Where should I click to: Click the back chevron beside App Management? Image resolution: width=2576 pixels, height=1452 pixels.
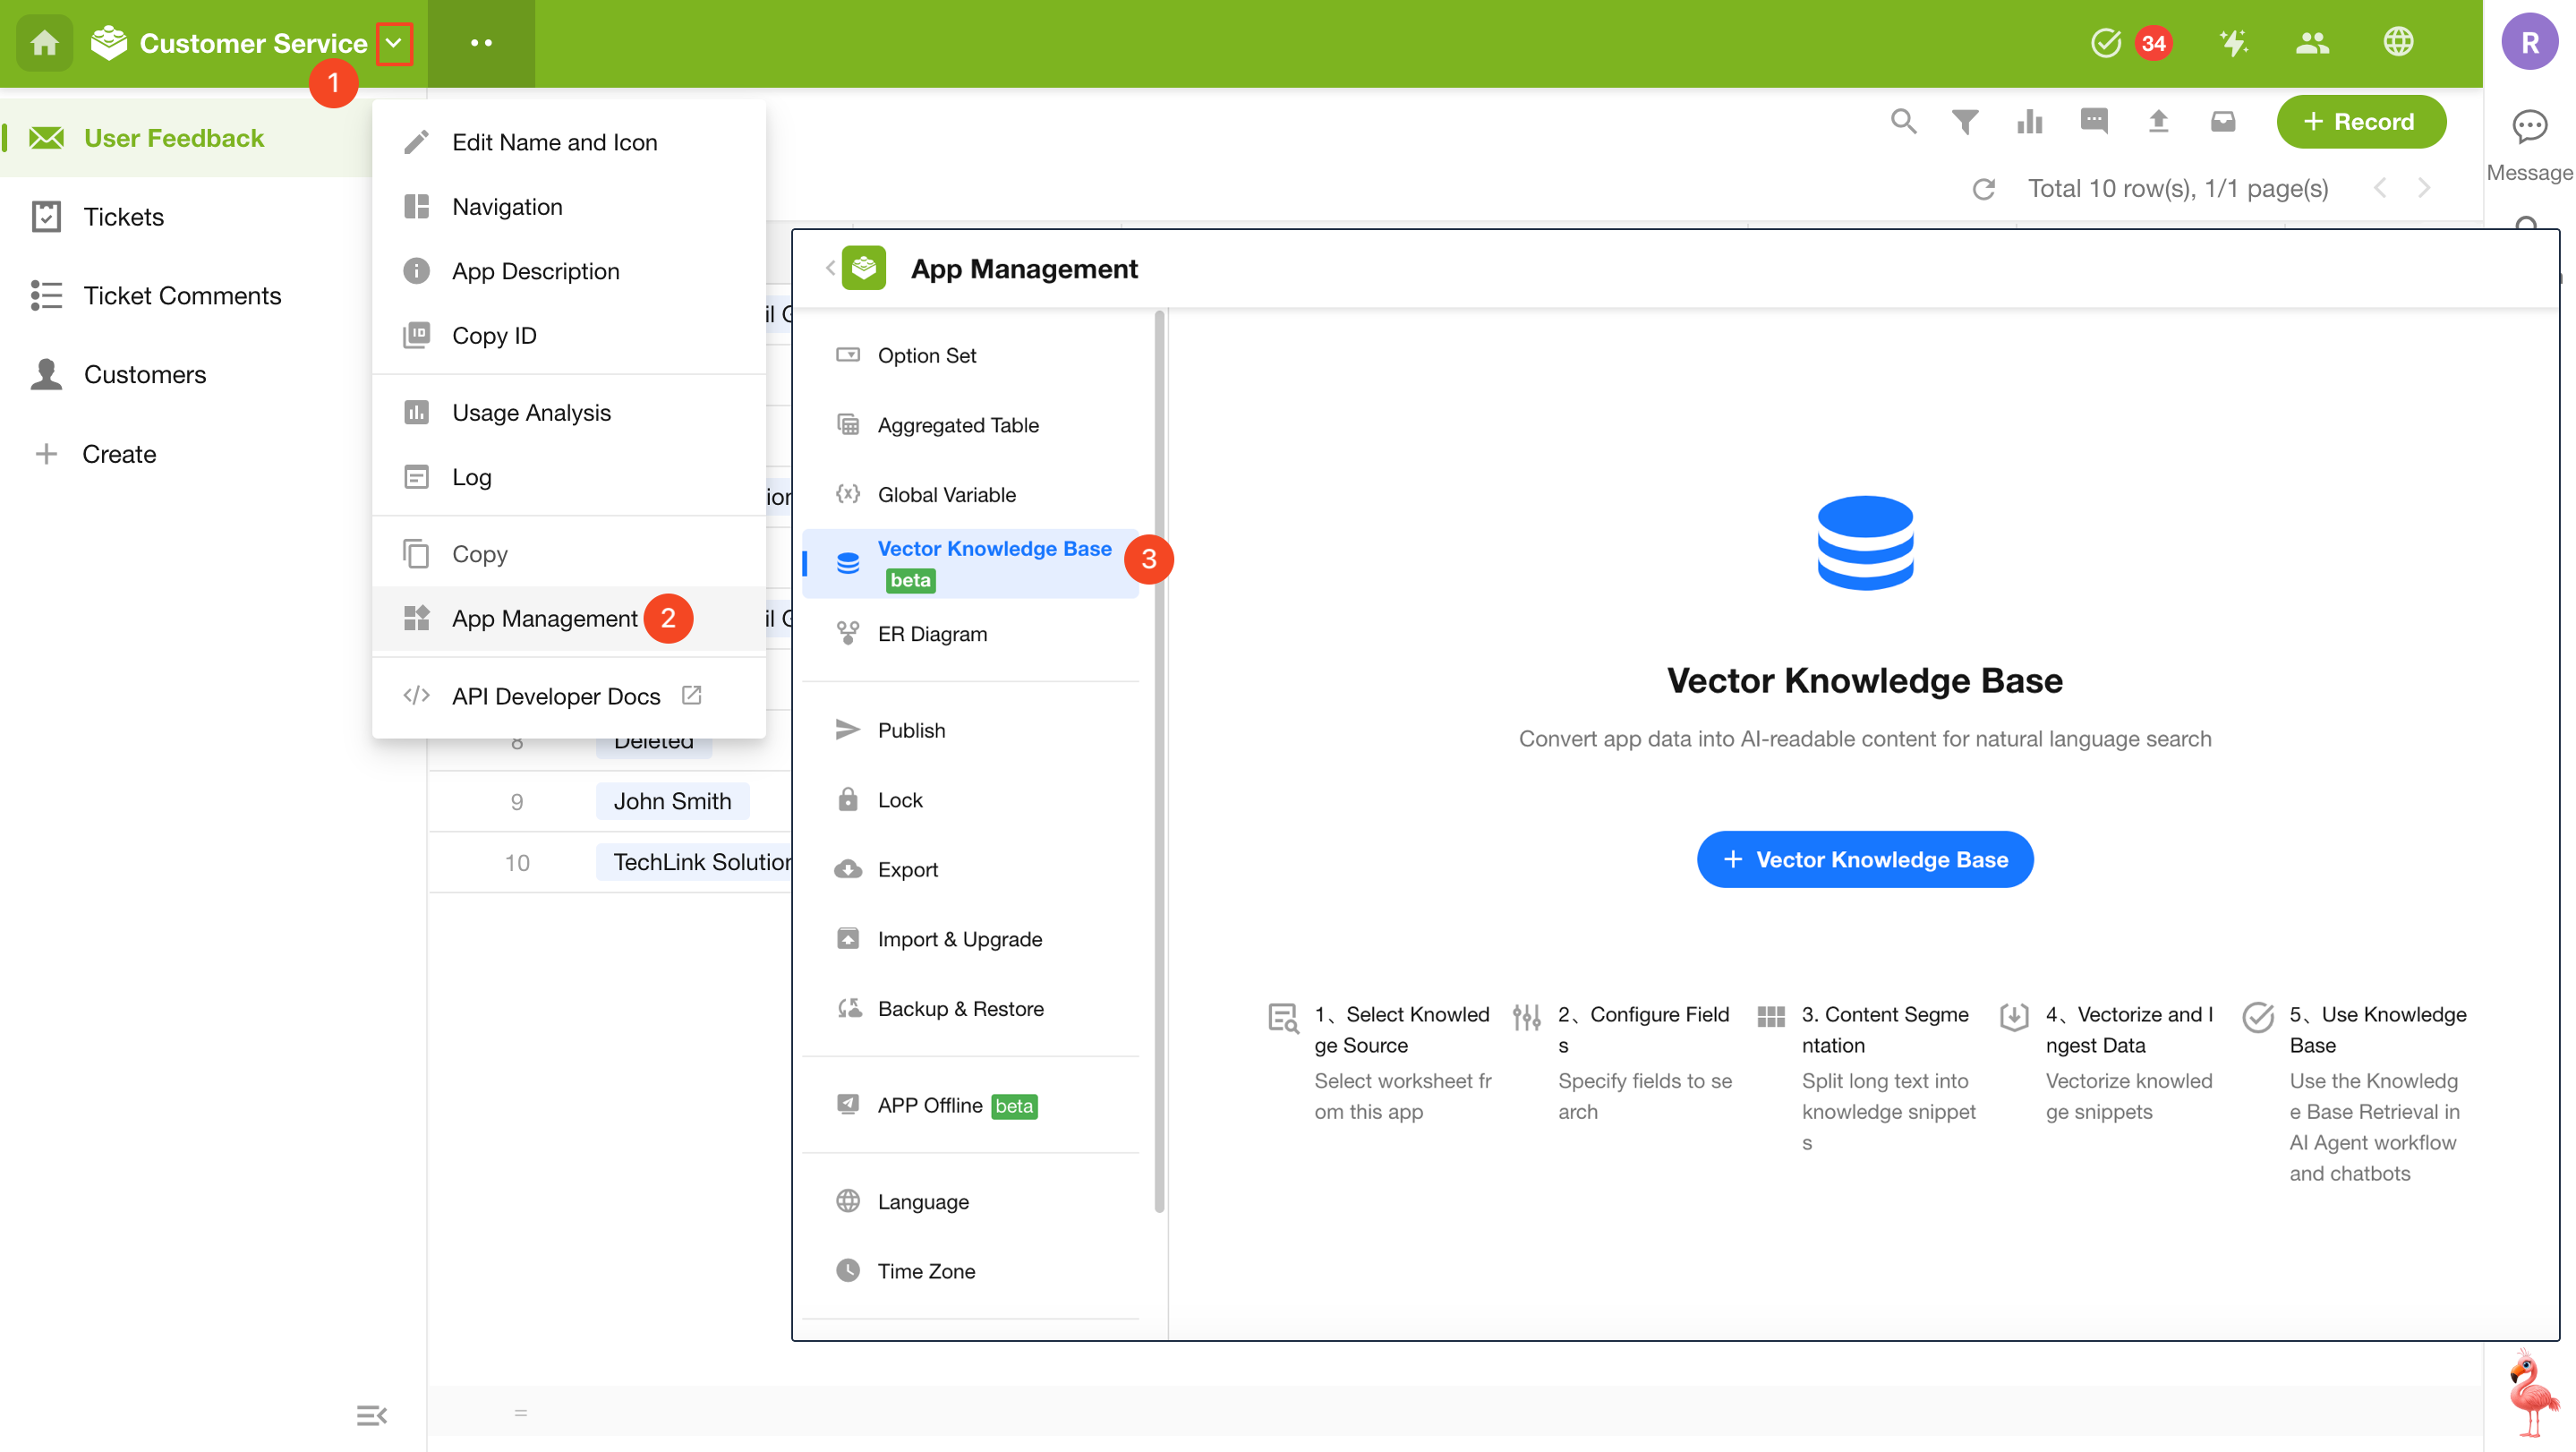click(829, 268)
